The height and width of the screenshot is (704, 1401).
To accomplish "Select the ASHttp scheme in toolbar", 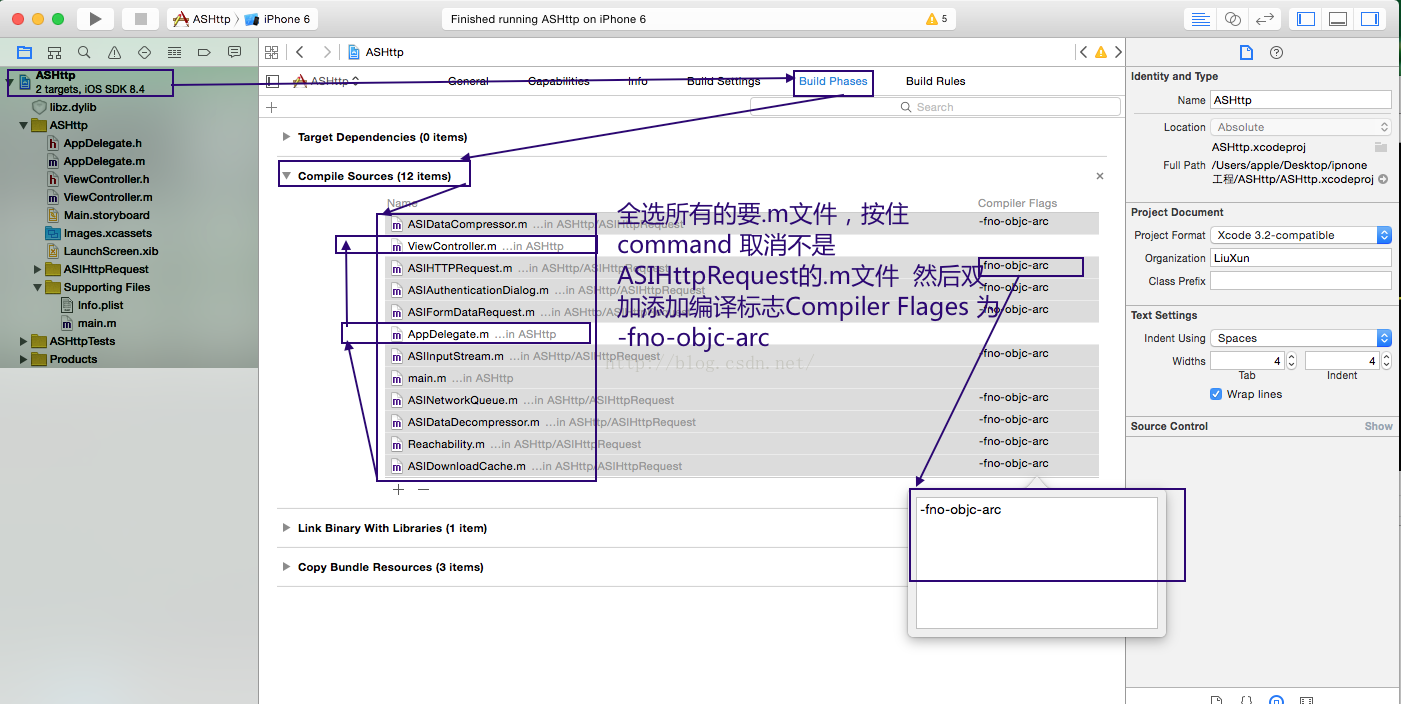I will 202,19.
